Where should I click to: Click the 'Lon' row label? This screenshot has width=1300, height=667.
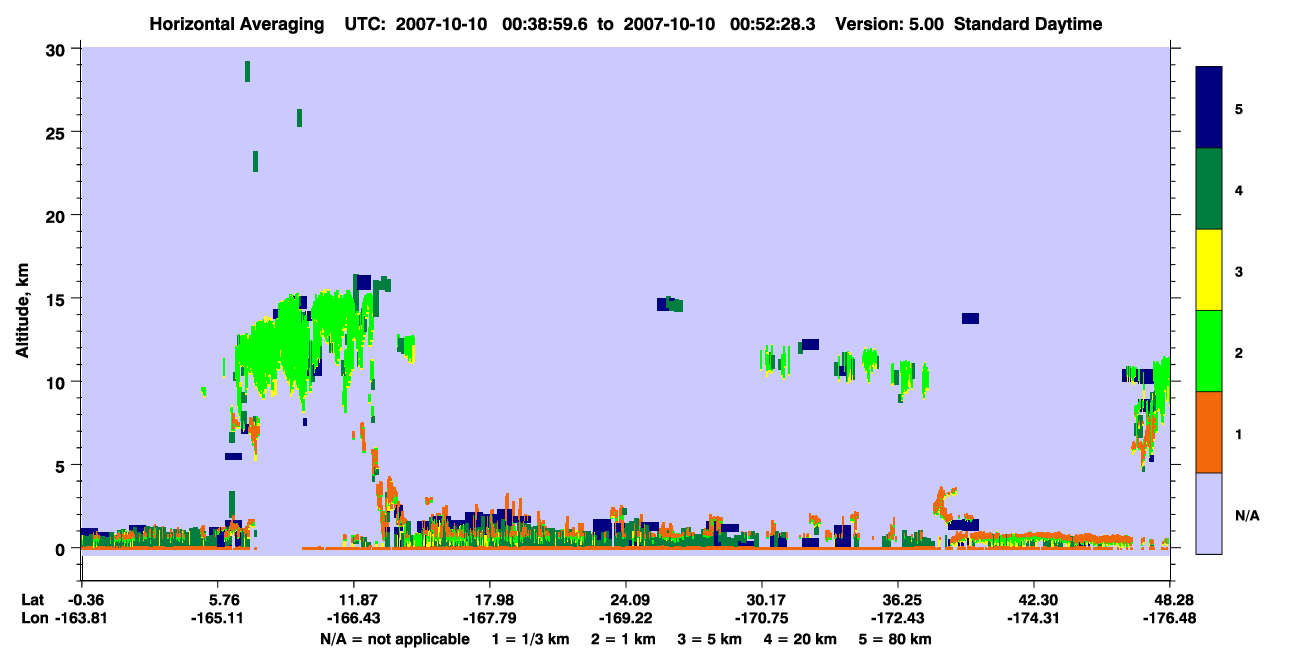point(33,619)
